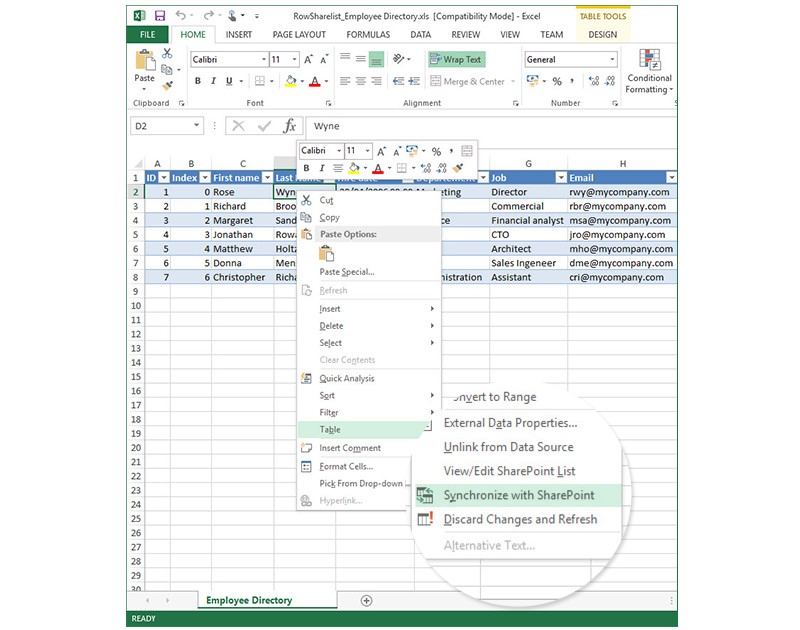Select Format Cells in context menu
This screenshot has width=800, height=630.
pyautogui.click(x=355, y=466)
